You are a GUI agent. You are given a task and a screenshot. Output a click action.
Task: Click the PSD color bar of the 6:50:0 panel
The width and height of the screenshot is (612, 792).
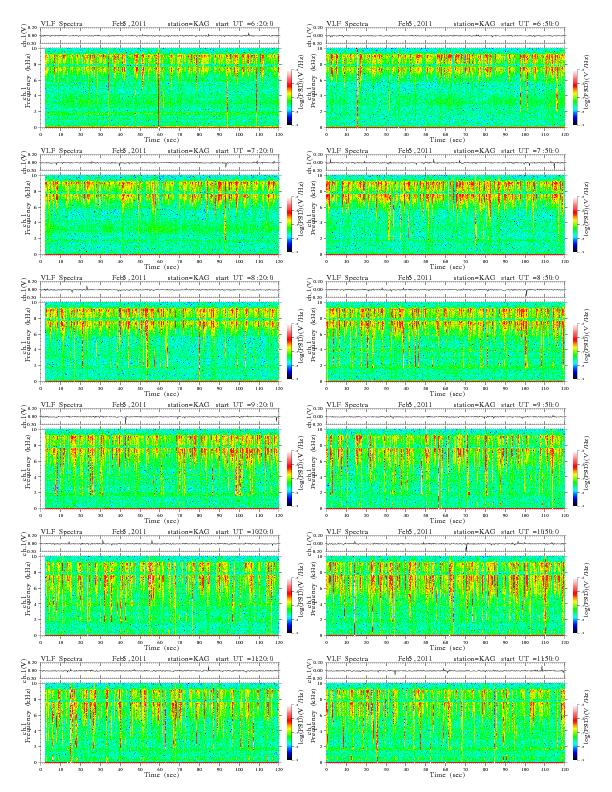576,97
